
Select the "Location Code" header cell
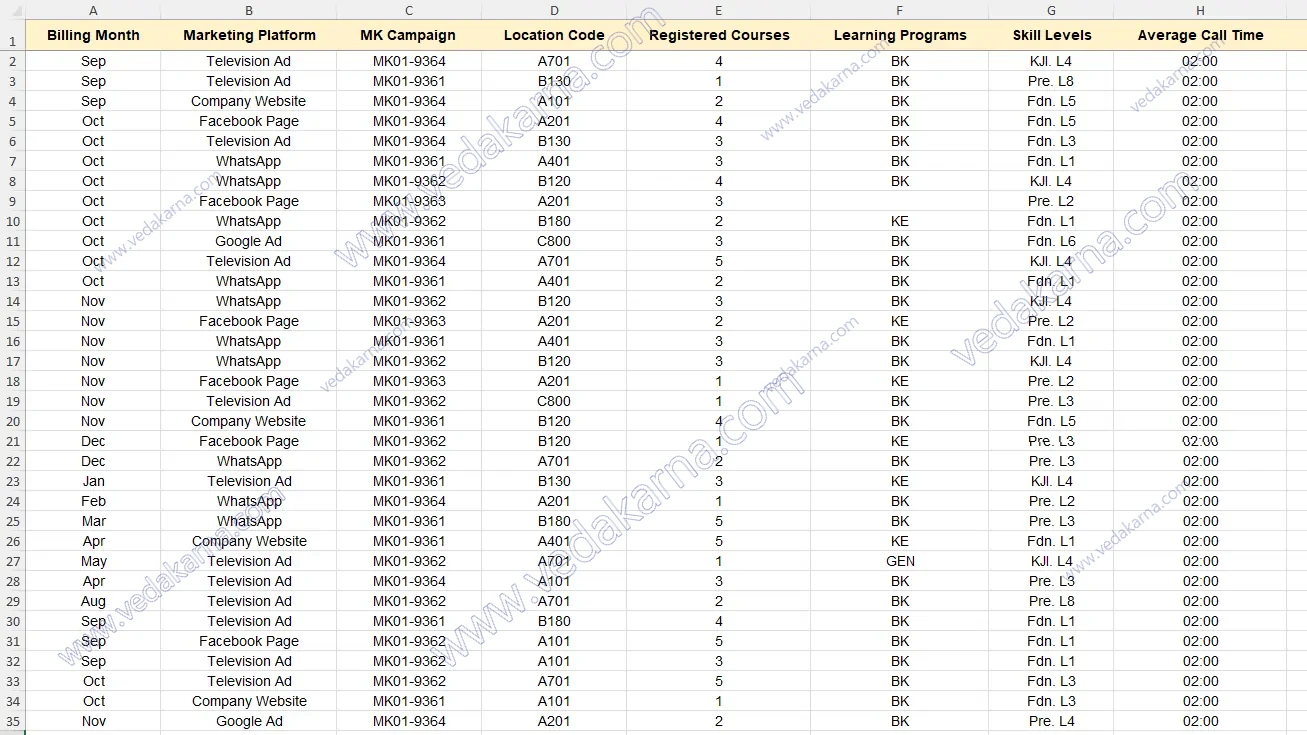pos(554,35)
